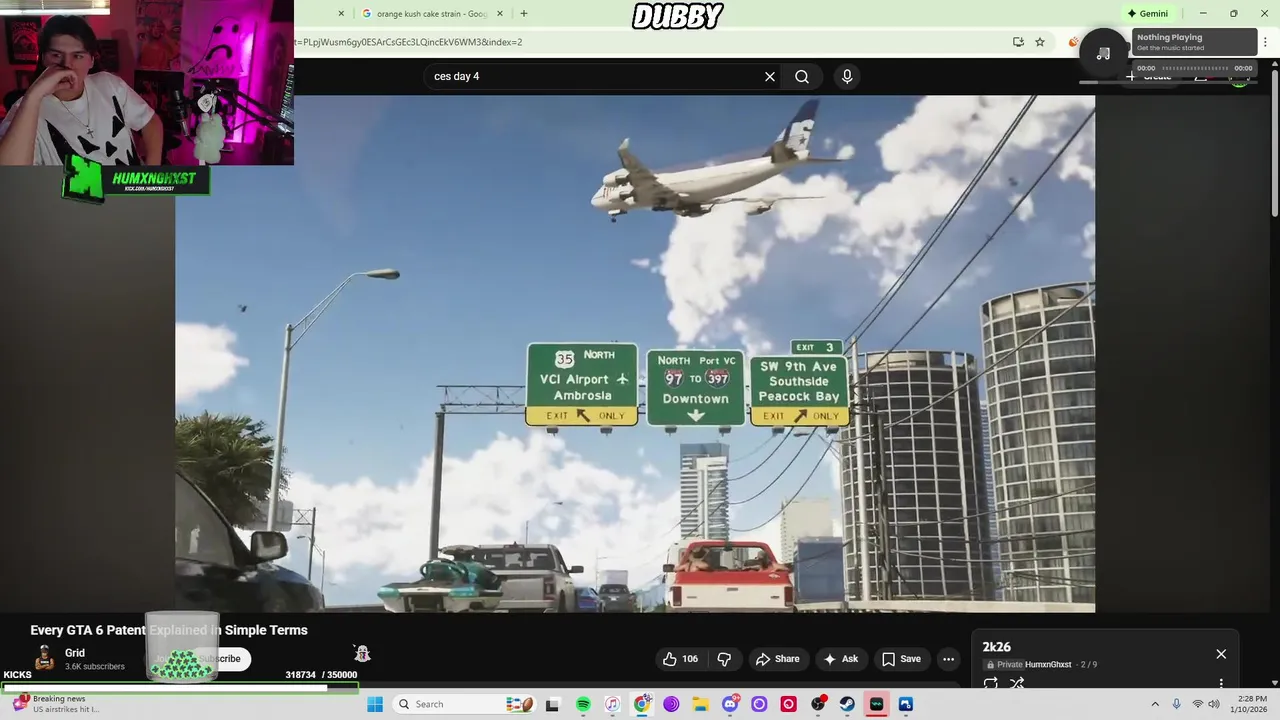
Task: Click the 2k26 playlist title
Action: click(x=996, y=647)
